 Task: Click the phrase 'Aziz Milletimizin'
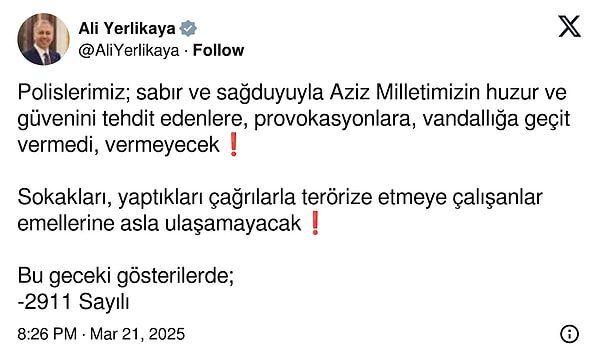[404, 93]
